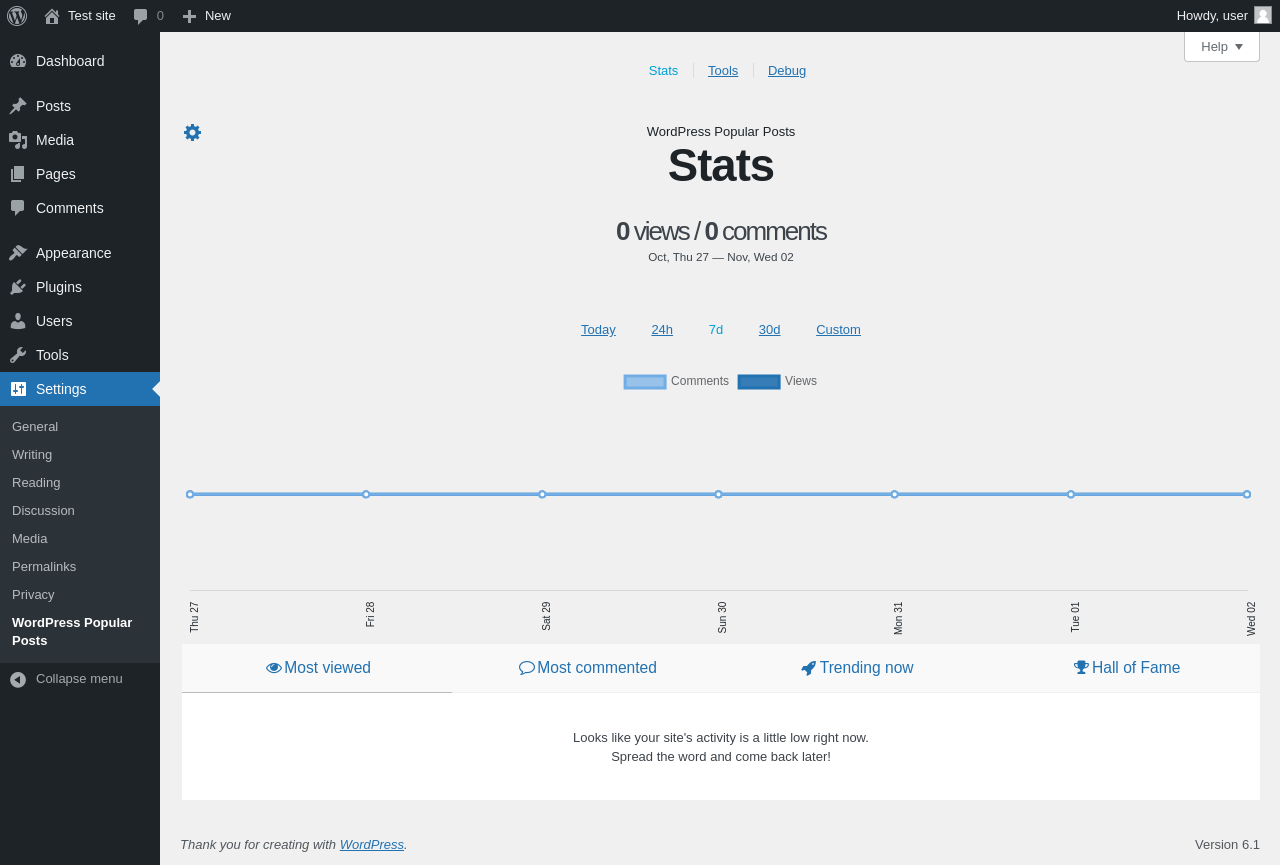
Task: Click the "Version 6.1" footer text
Action: coord(1227,845)
